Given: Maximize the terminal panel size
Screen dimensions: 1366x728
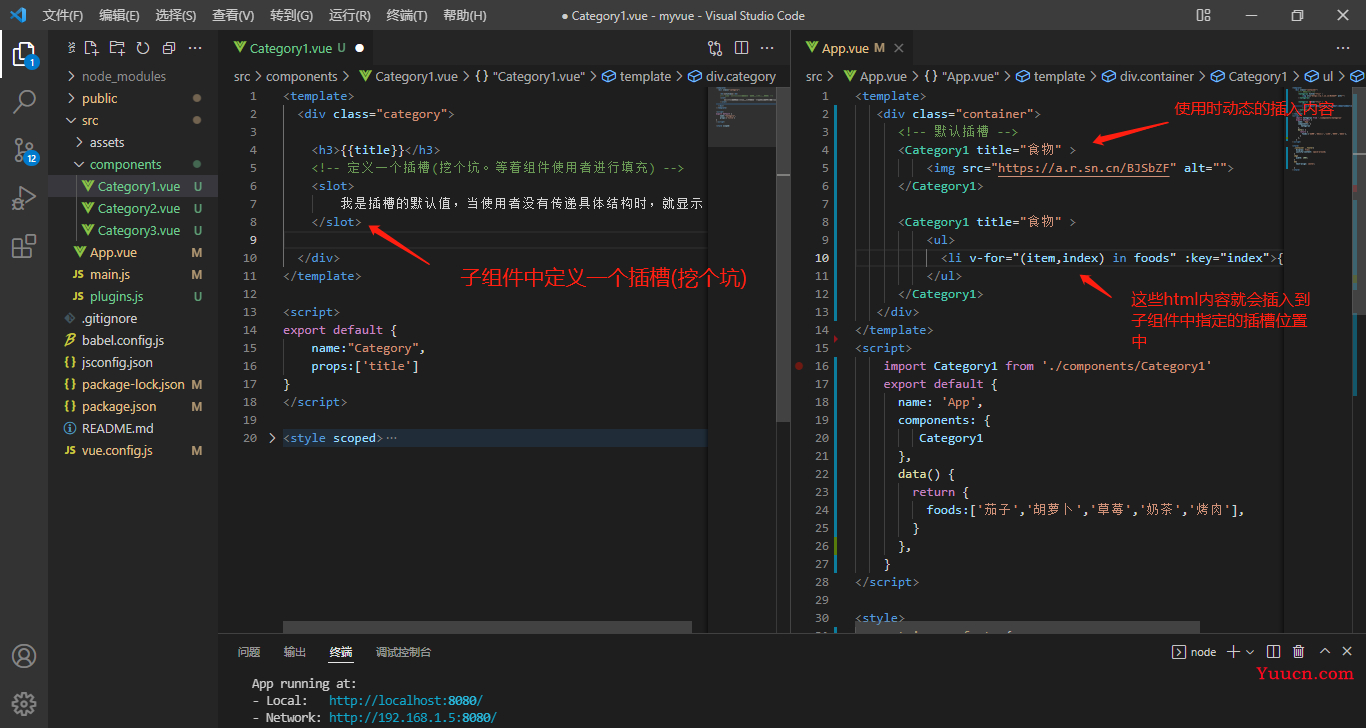Looking at the screenshot, I should click(1324, 652).
